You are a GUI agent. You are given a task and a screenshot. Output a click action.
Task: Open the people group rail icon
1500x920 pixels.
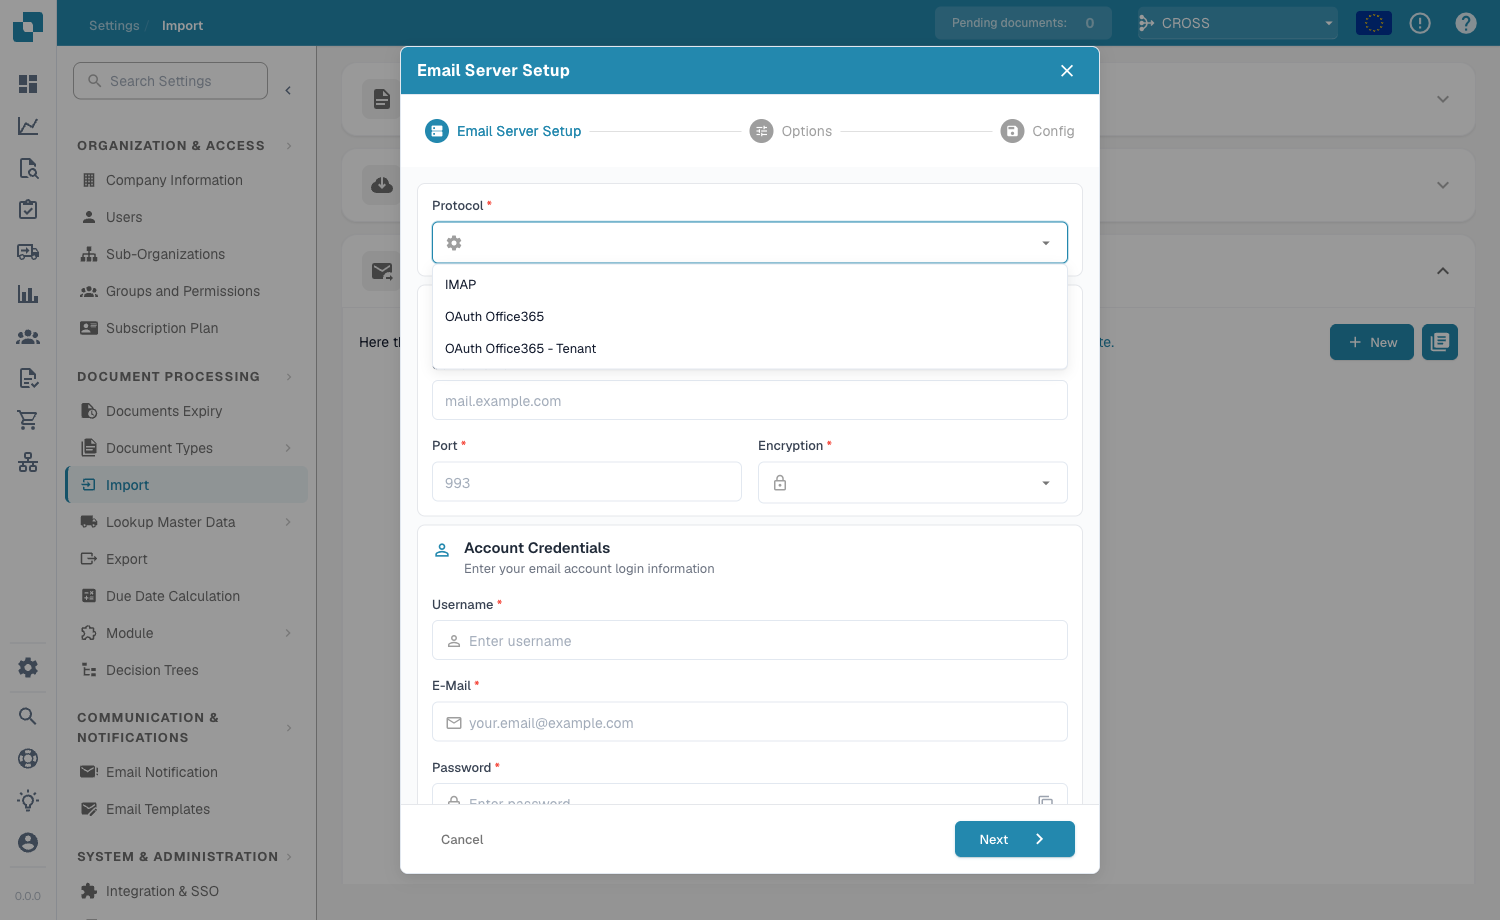coord(28,337)
